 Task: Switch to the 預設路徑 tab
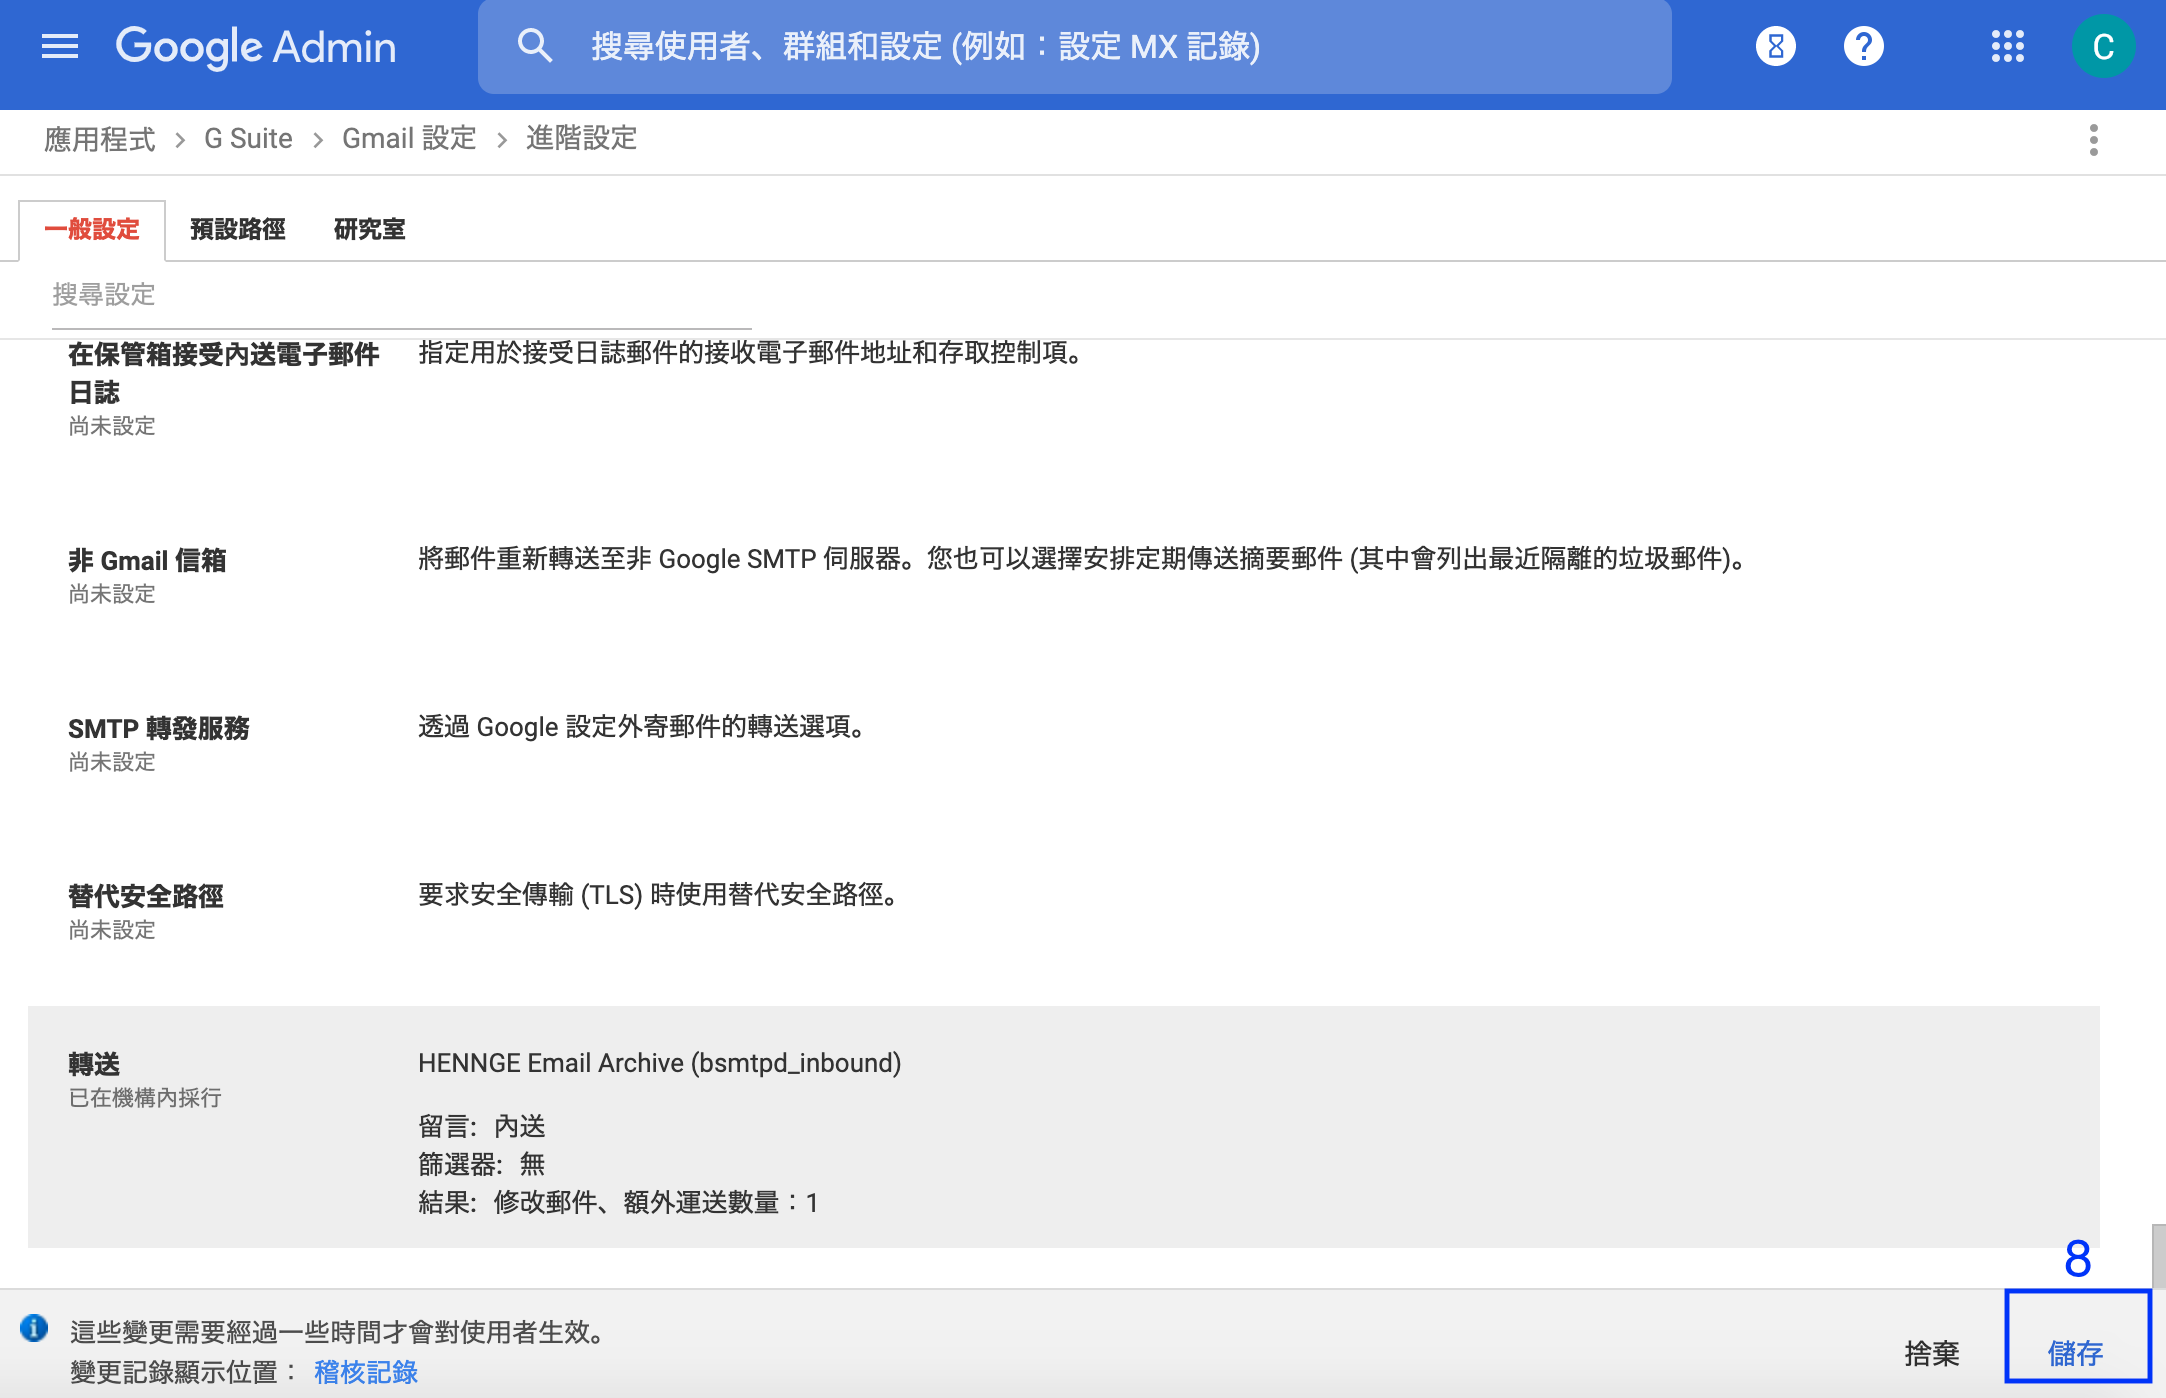tap(238, 229)
